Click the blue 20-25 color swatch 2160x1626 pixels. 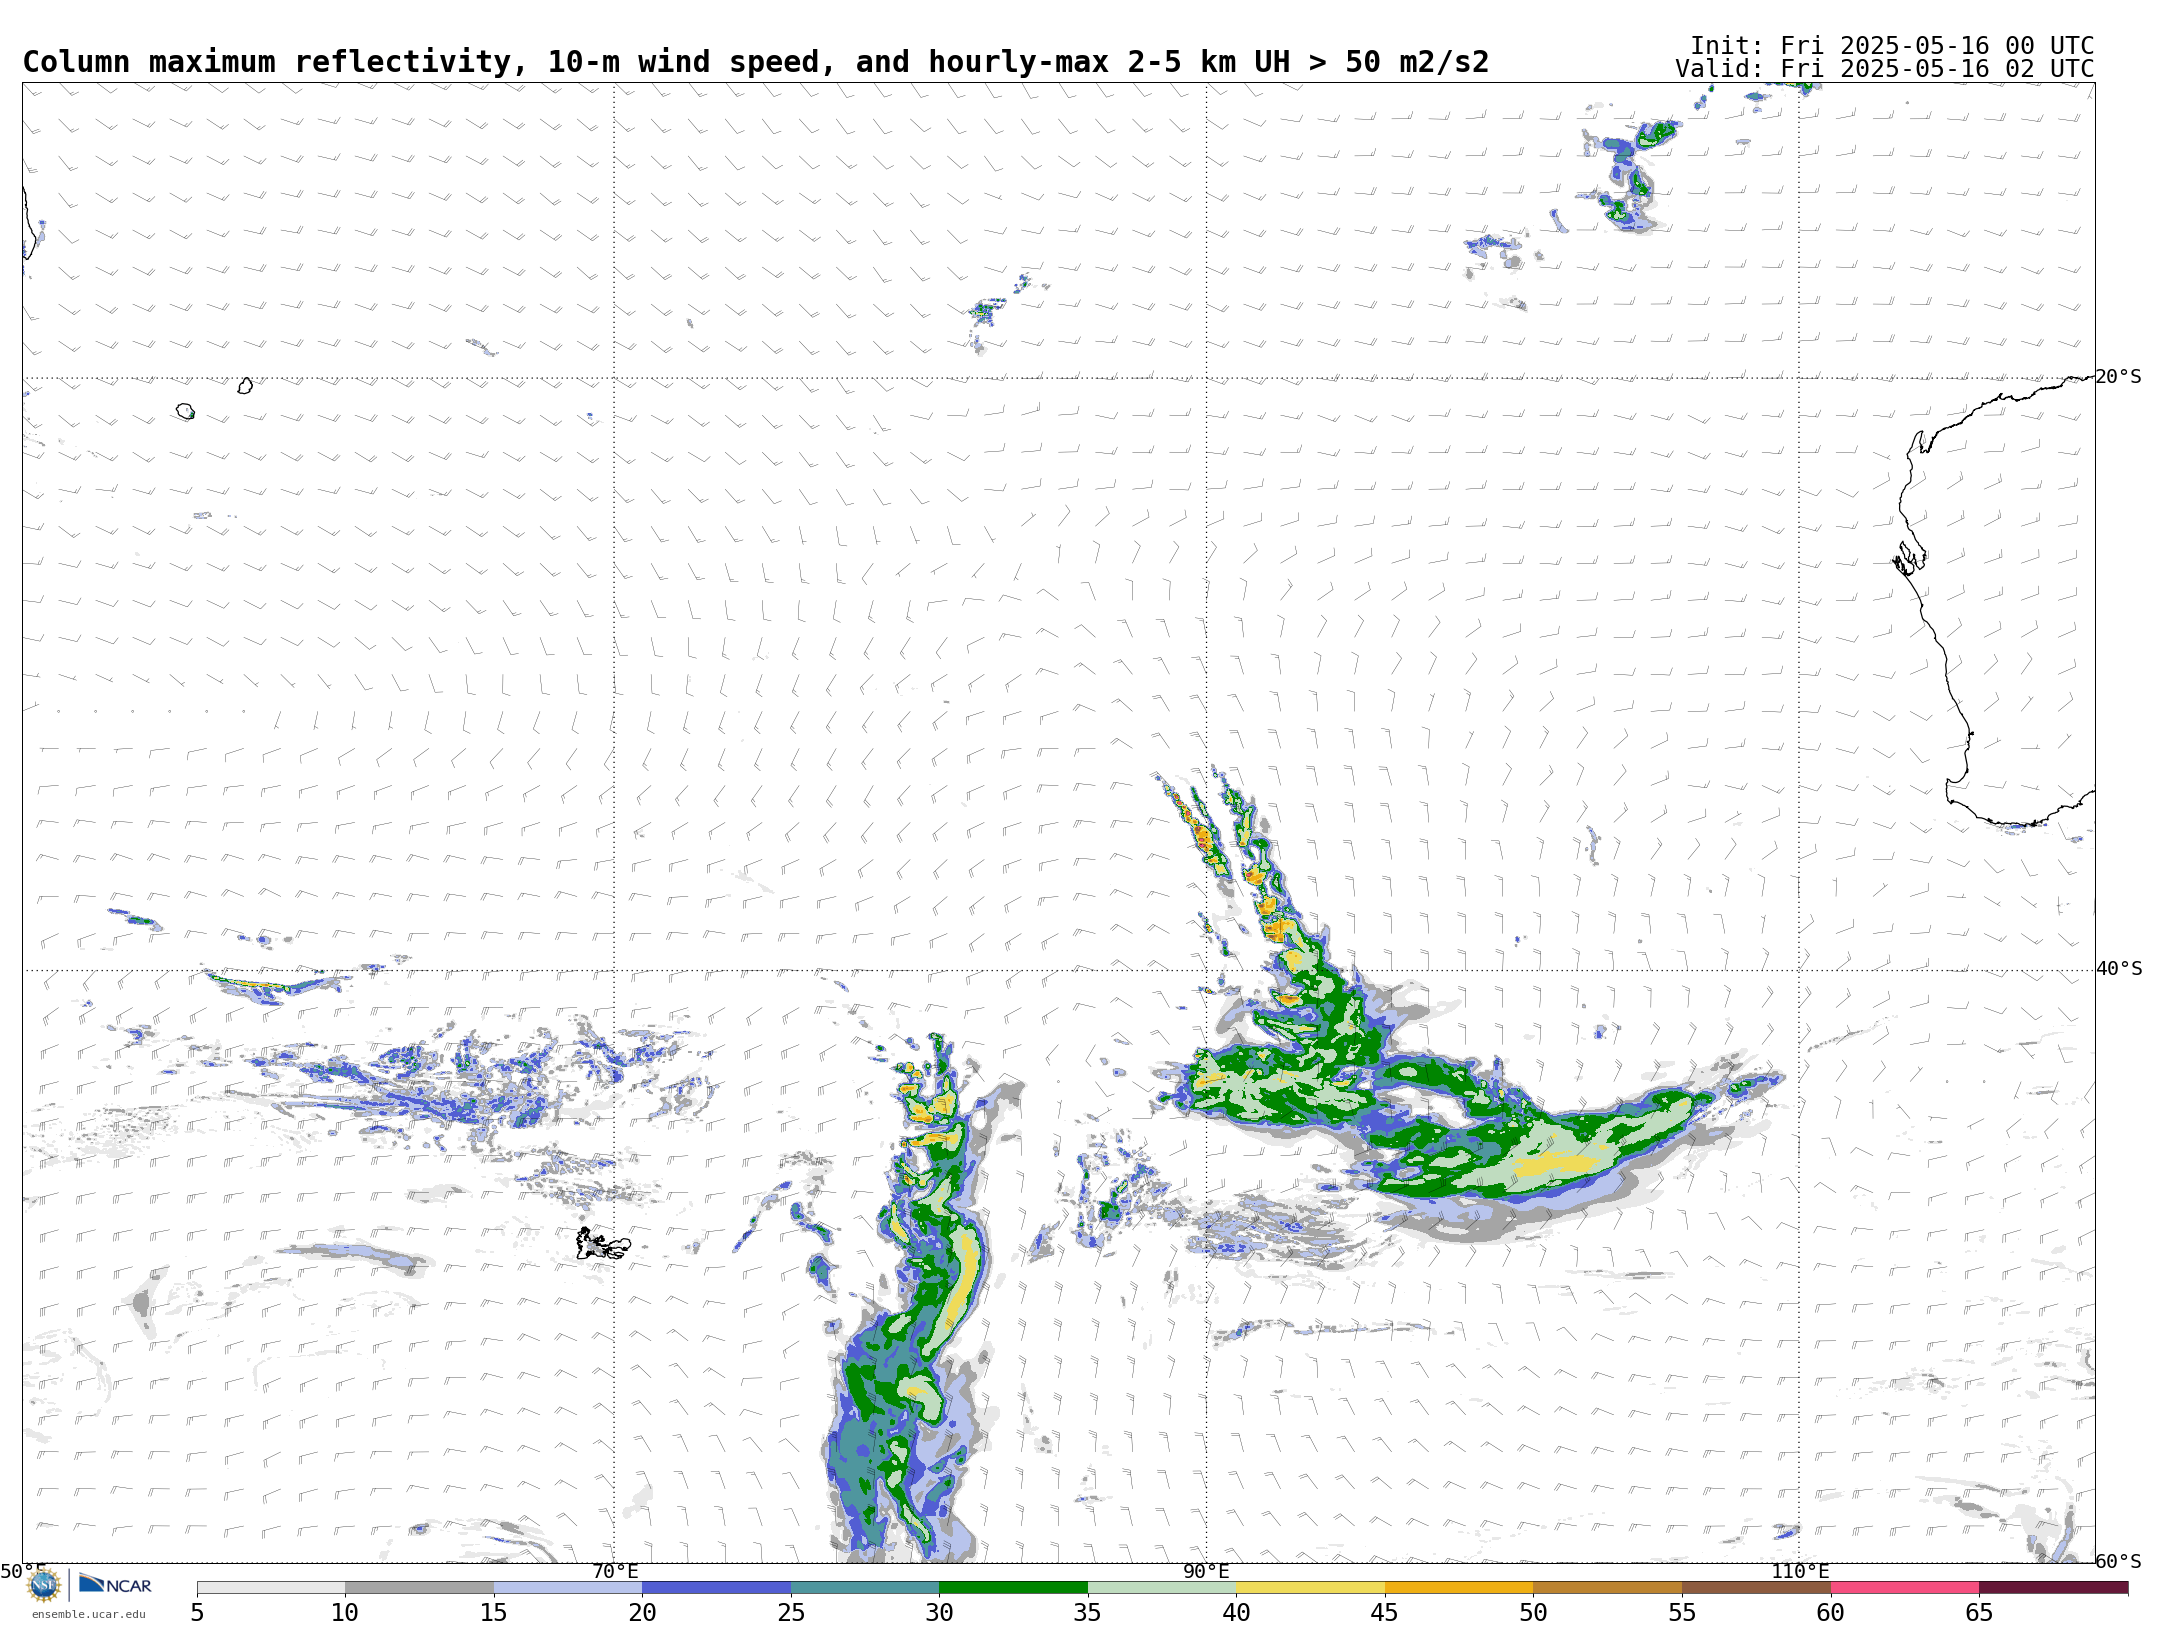[716, 1588]
